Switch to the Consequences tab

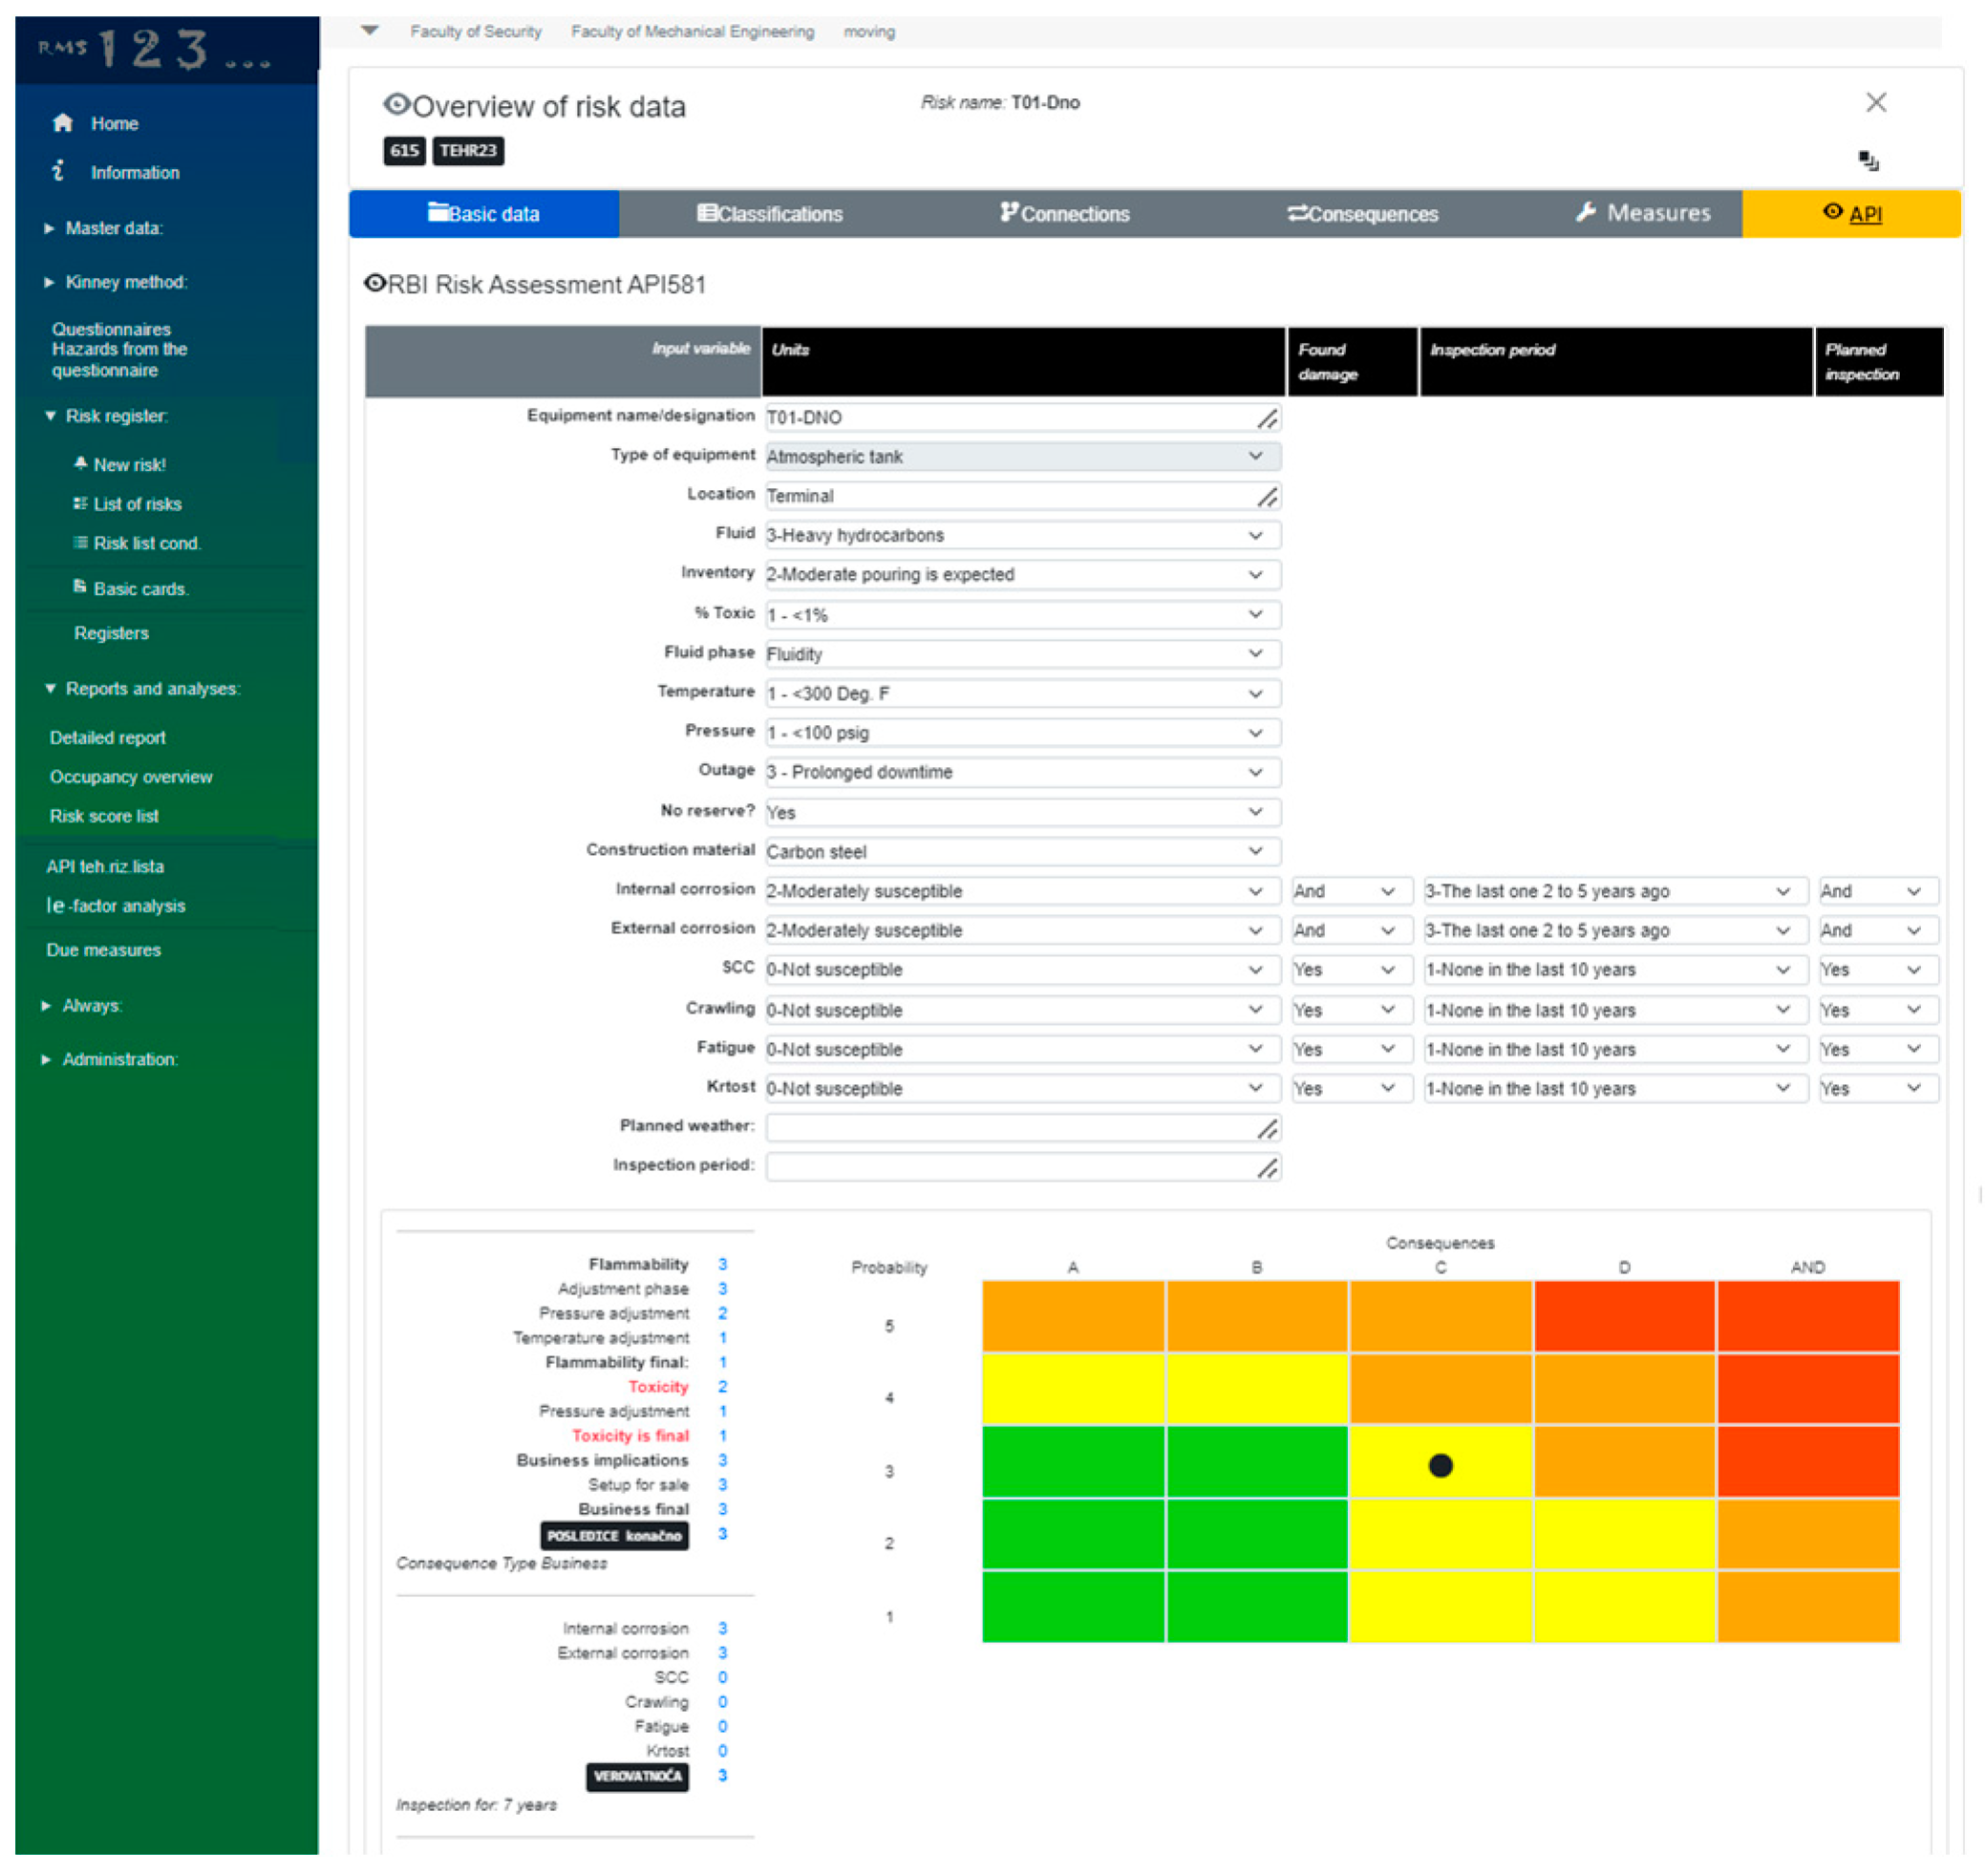pos(1363,214)
